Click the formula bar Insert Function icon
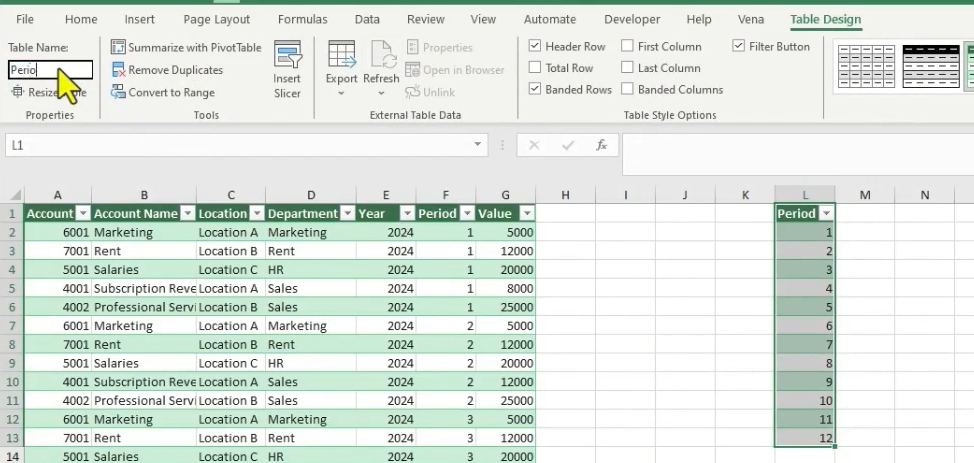The height and width of the screenshot is (463, 974). click(601, 145)
